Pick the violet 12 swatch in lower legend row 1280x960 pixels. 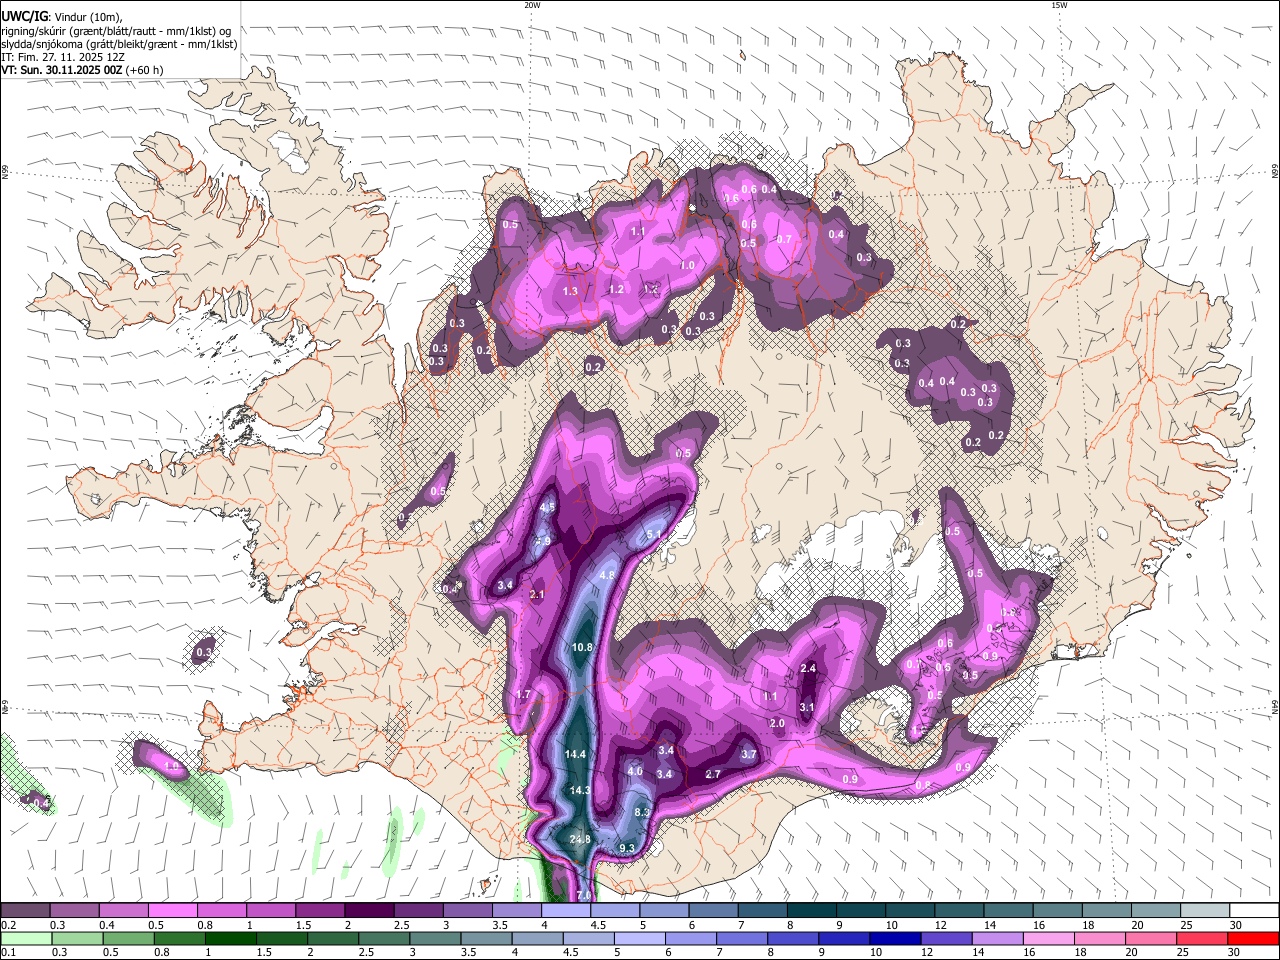[947, 938]
